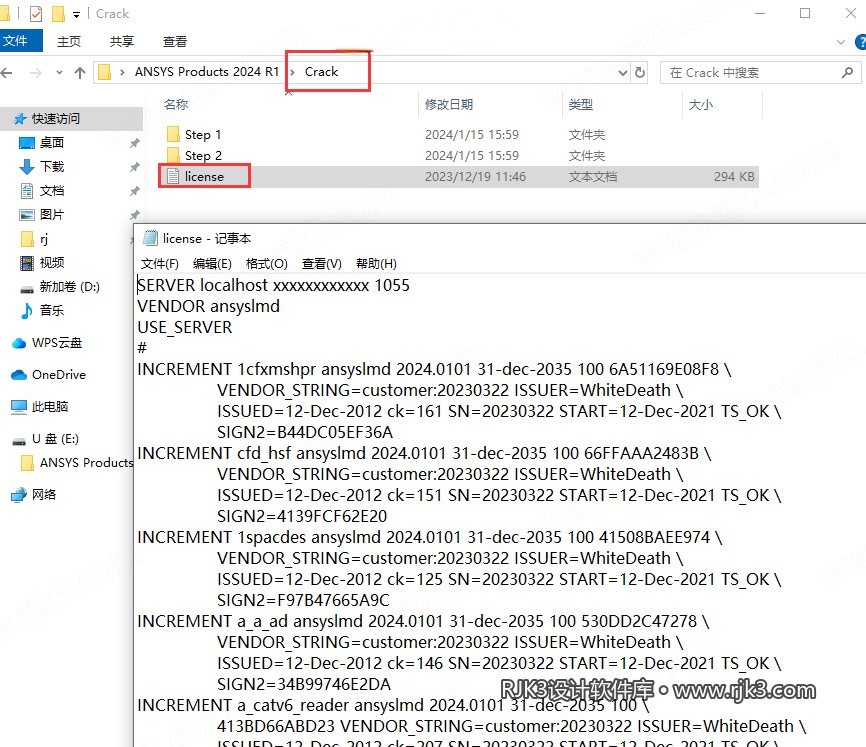The image size is (866, 747).
Task: Unpin 文档 using its pin icon
Action: pos(134,192)
